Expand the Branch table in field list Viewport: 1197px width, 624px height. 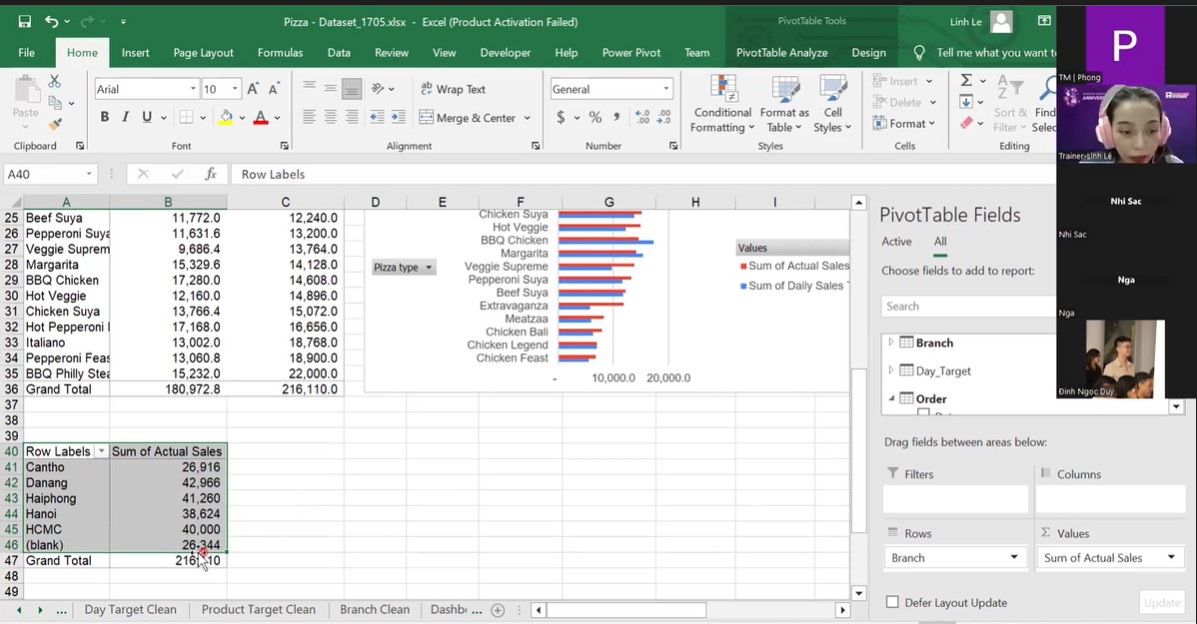pos(890,342)
